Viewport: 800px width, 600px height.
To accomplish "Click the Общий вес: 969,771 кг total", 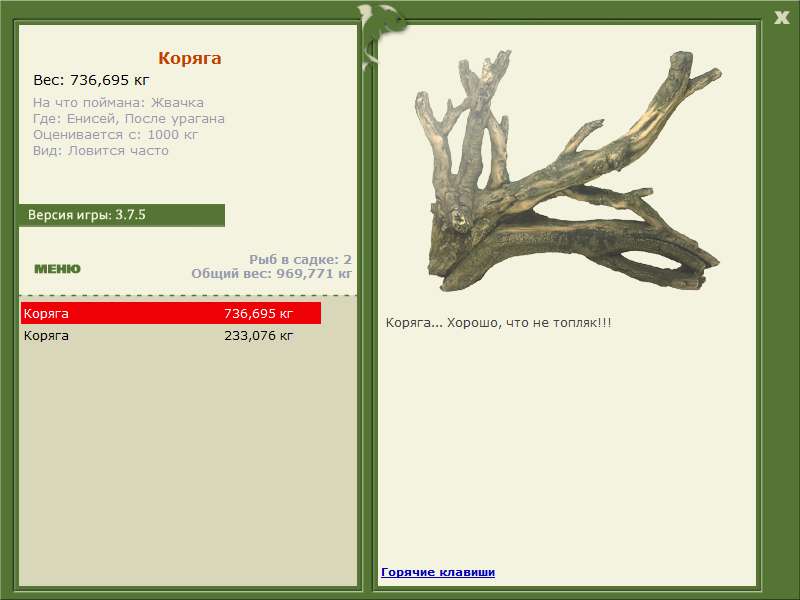I will tap(271, 274).
